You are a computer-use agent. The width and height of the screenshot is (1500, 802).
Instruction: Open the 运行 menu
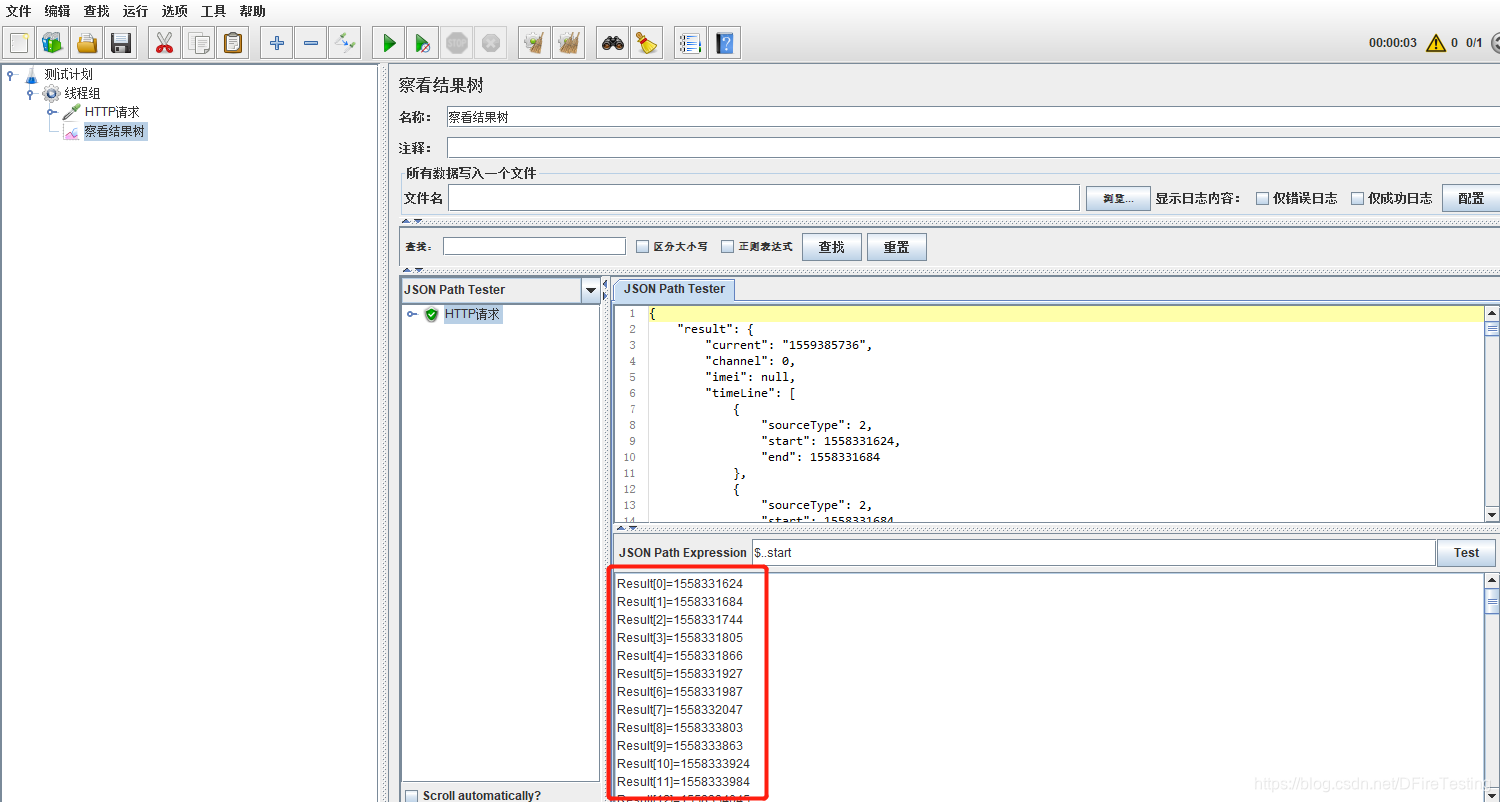136,11
